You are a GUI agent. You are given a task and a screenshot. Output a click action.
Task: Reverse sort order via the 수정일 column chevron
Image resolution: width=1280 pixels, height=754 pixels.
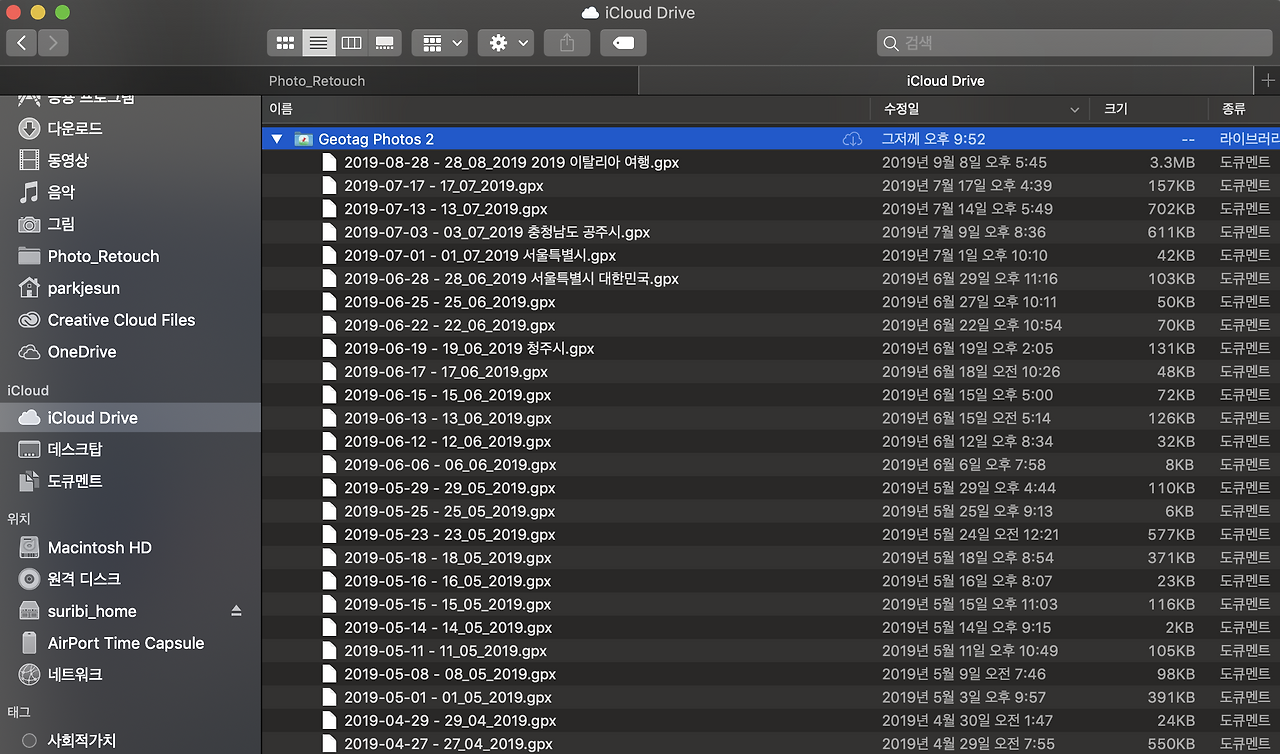[1074, 109]
